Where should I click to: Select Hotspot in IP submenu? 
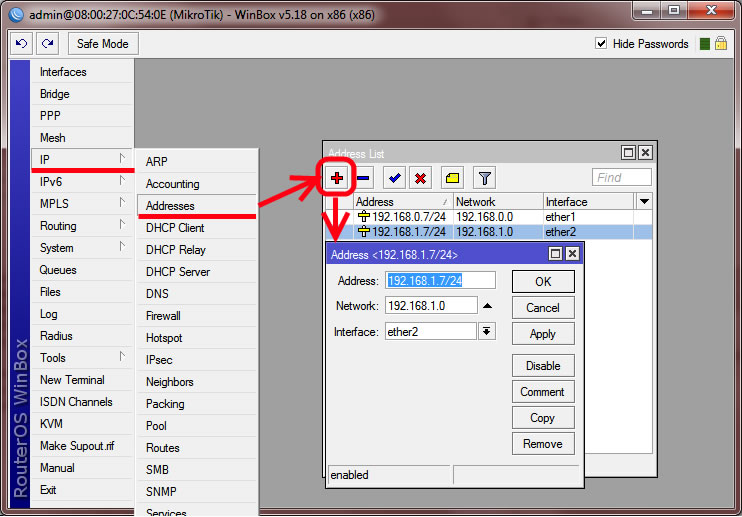coord(197,338)
